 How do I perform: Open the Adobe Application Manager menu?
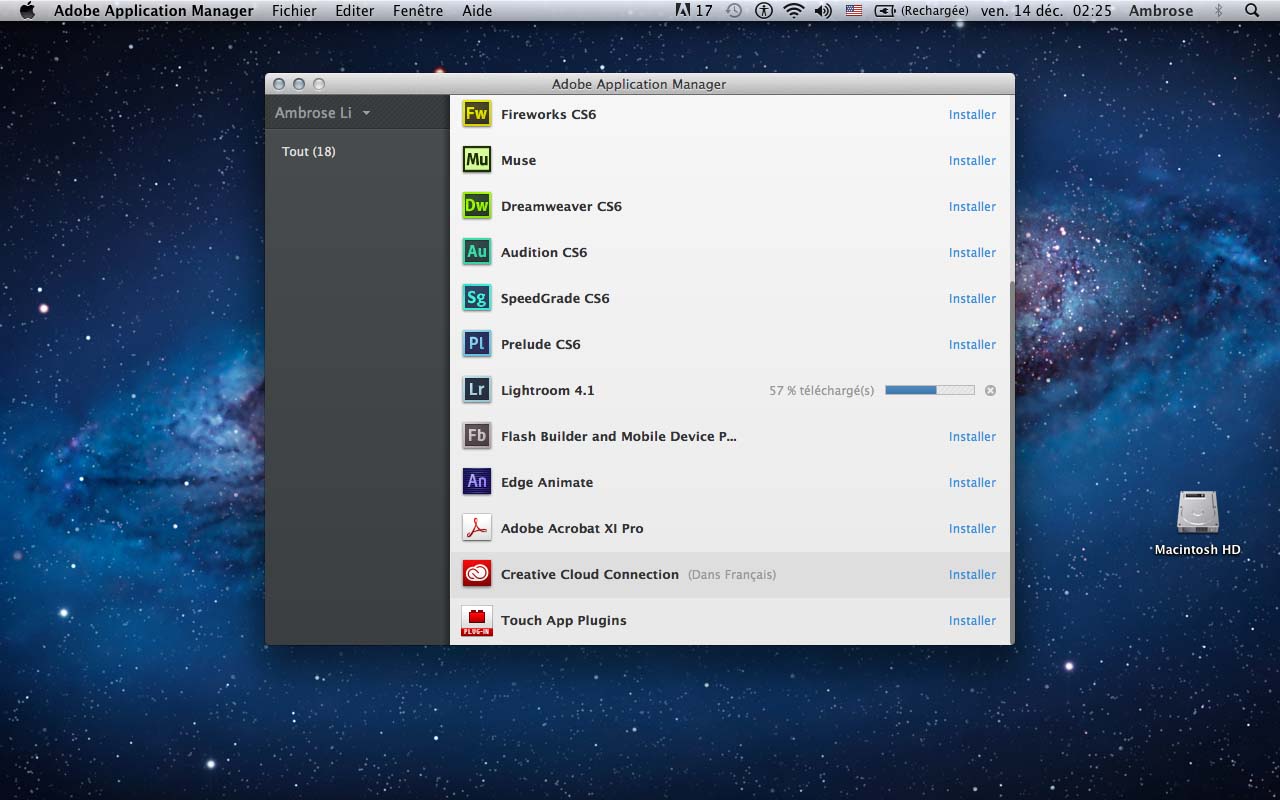[x=154, y=11]
